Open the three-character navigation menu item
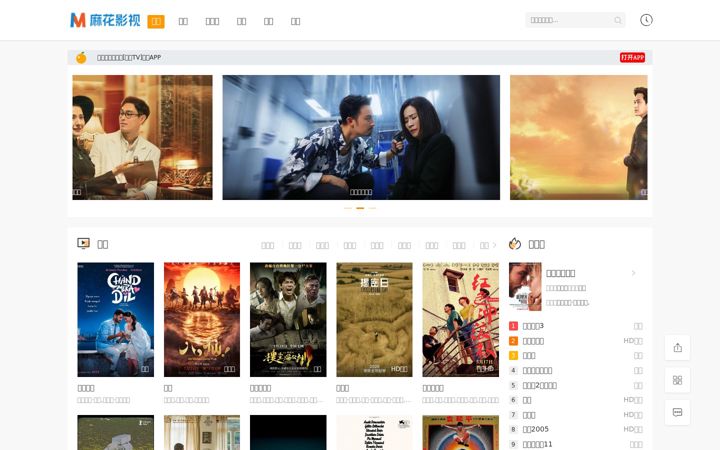Viewport: 720px width, 450px height. (212, 21)
